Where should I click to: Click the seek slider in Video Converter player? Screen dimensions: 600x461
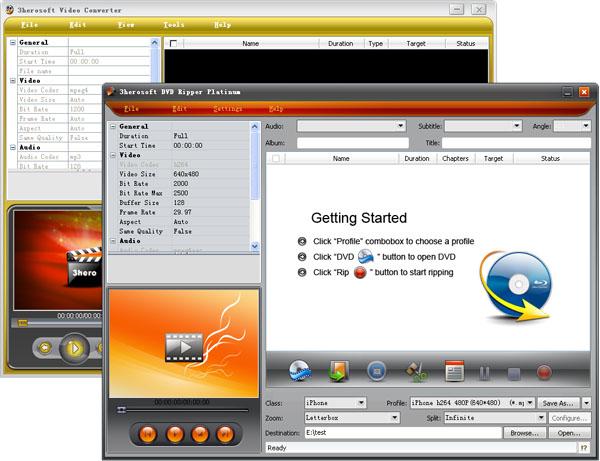click(23, 323)
